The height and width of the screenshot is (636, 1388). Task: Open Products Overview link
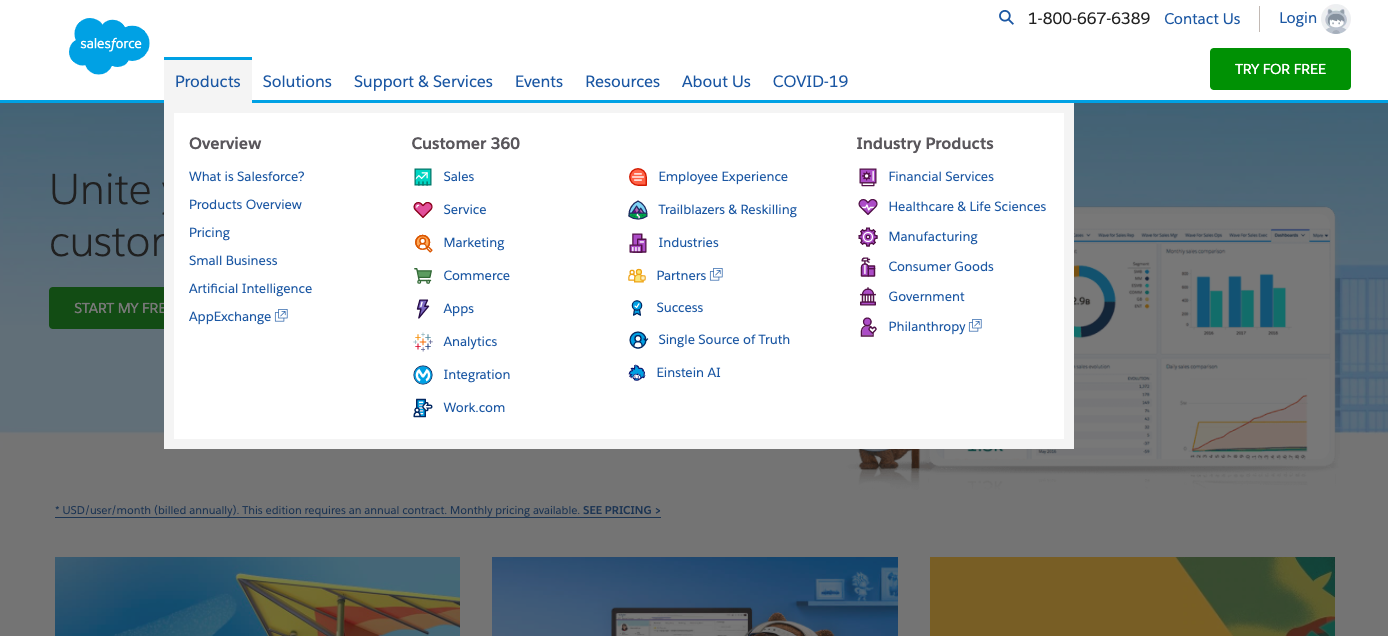pos(245,204)
